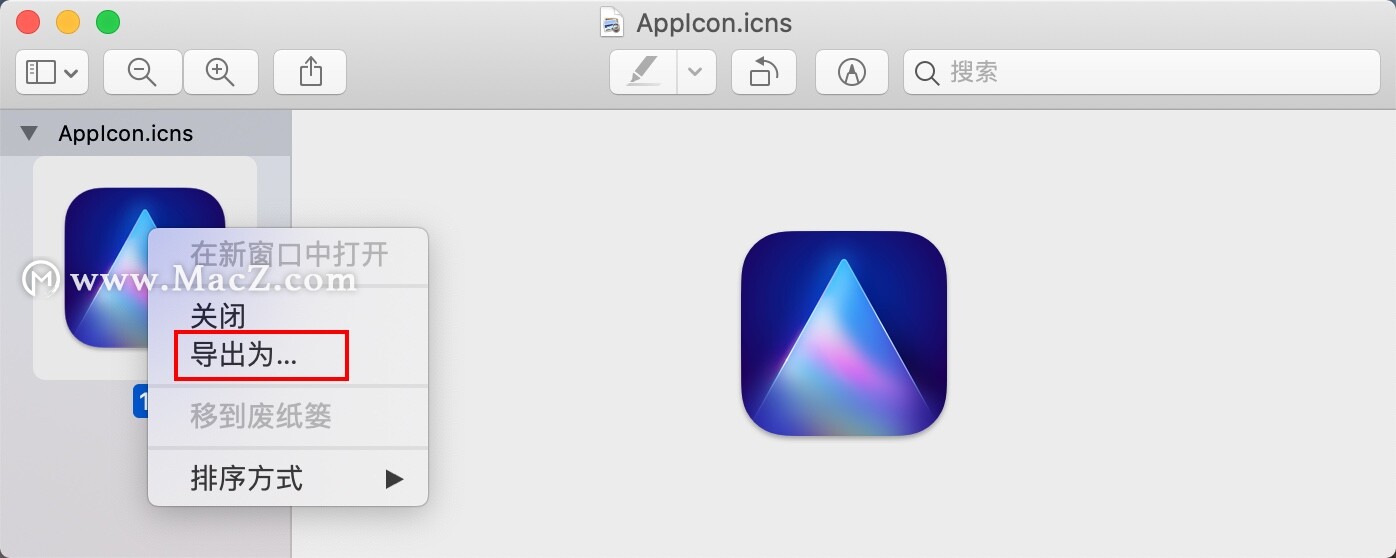Image resolution: width=1396 pixels, height=558 pixels.
Task: Show the Markup toolbar
Action: pyautogui.click(x=851, y=72)
